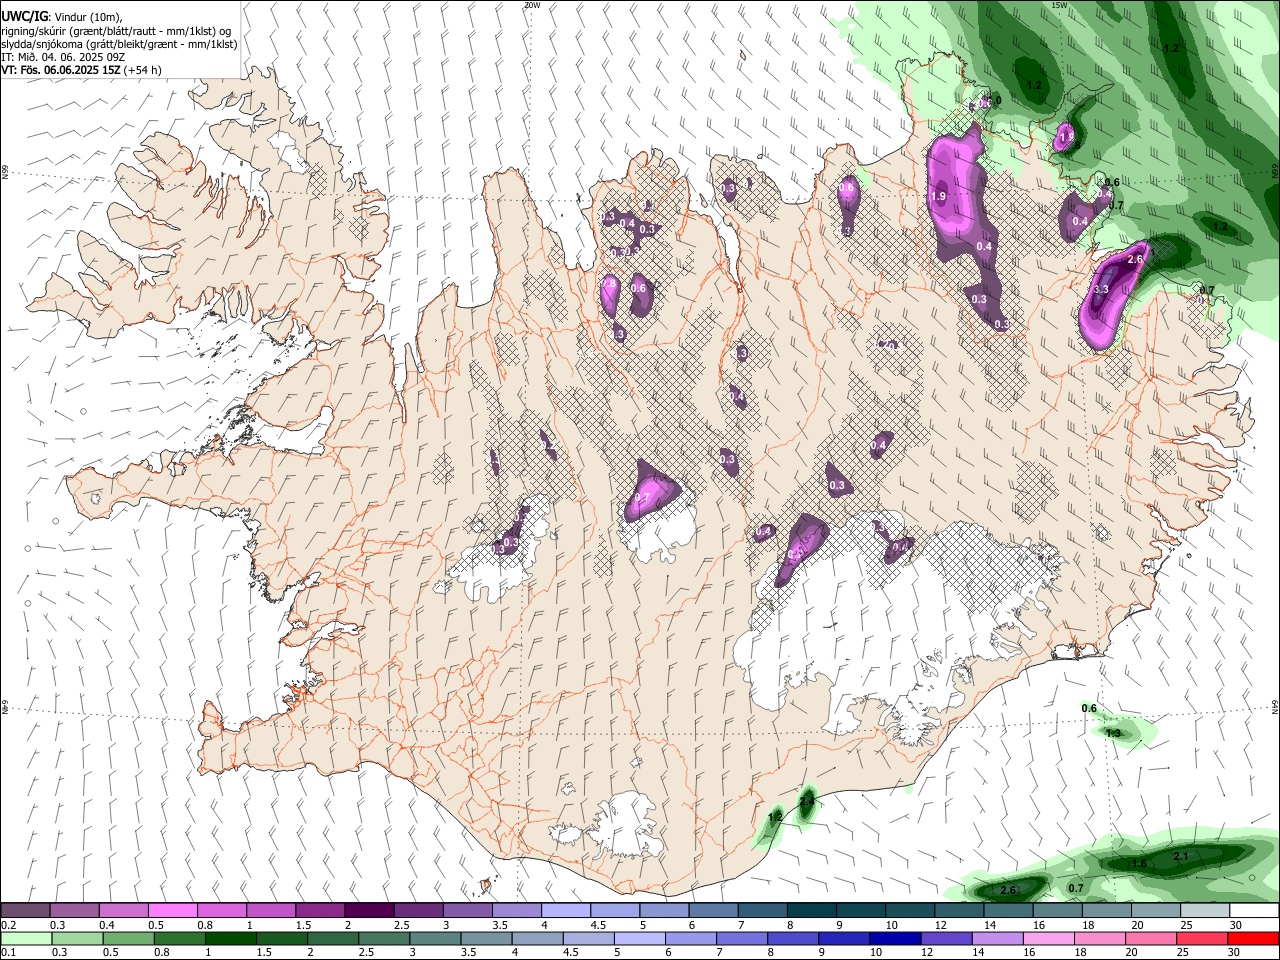The width and height of the screenshot is (1280, 960).
Task: Pick the bright red 30 lower legend swatch
Action: point(1253,939)
